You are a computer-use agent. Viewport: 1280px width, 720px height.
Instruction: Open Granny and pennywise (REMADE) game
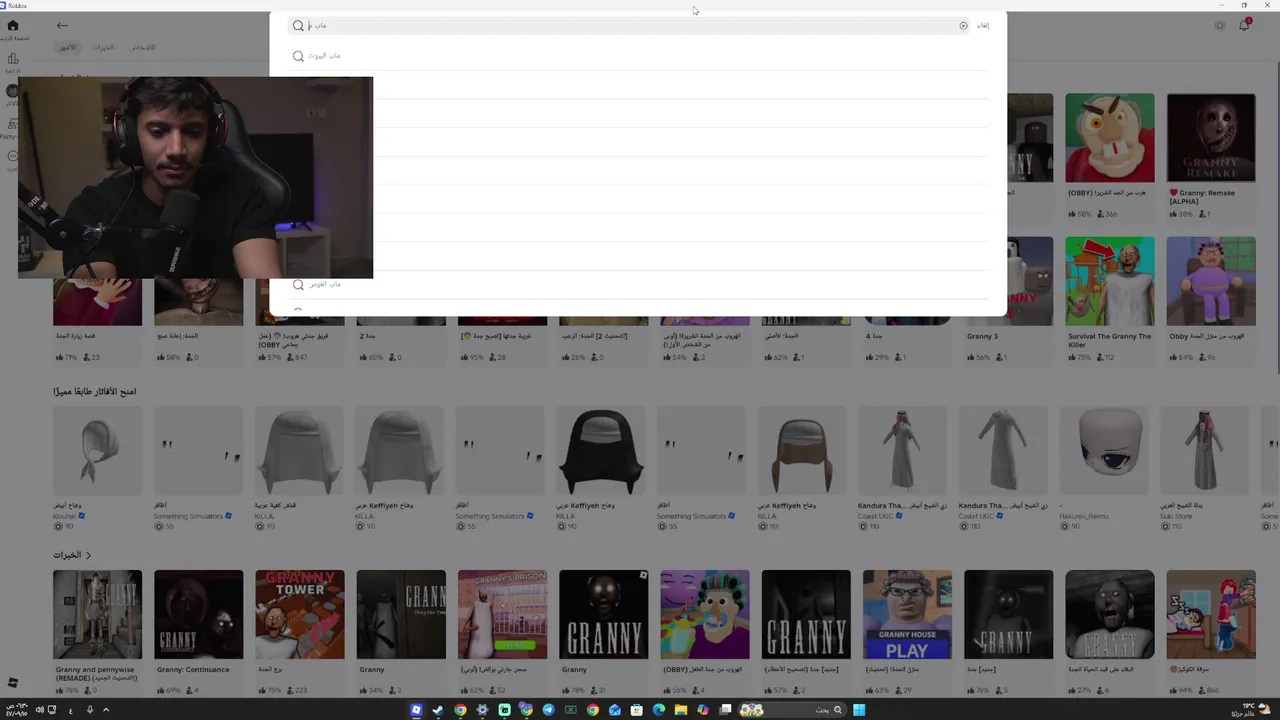pos(97,614)
